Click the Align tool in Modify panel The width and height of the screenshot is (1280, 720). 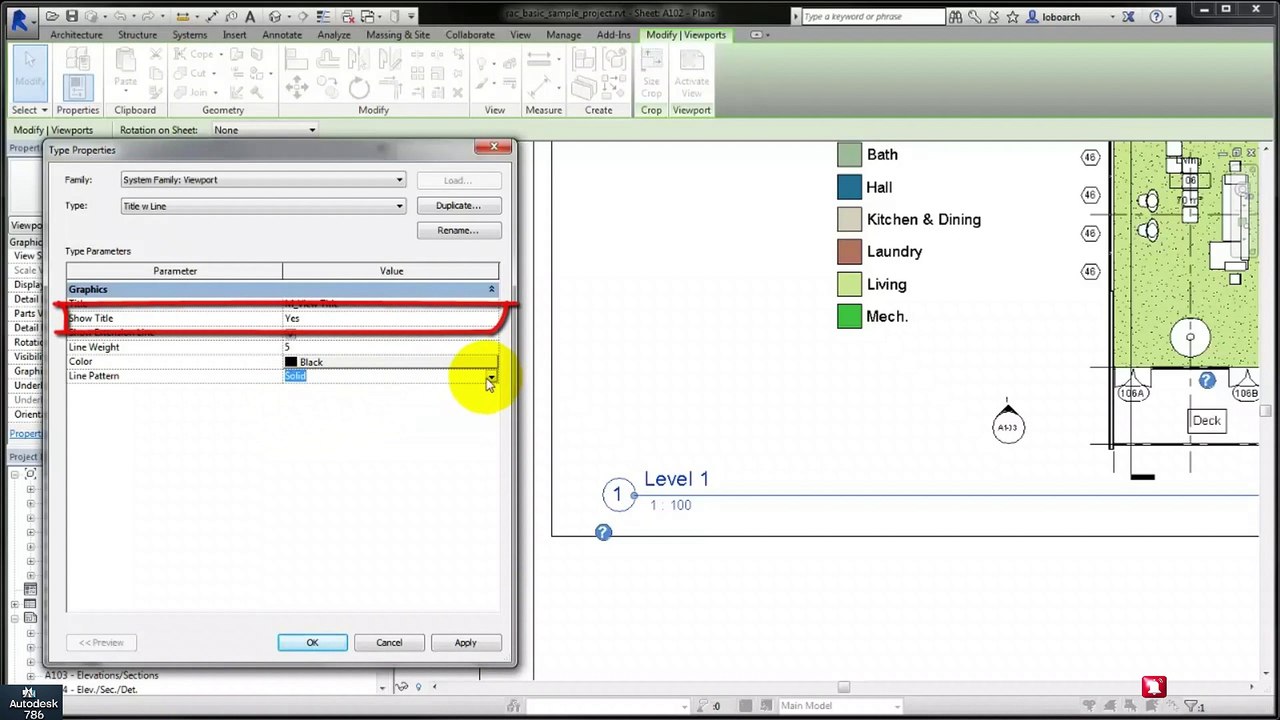point(297,59)
